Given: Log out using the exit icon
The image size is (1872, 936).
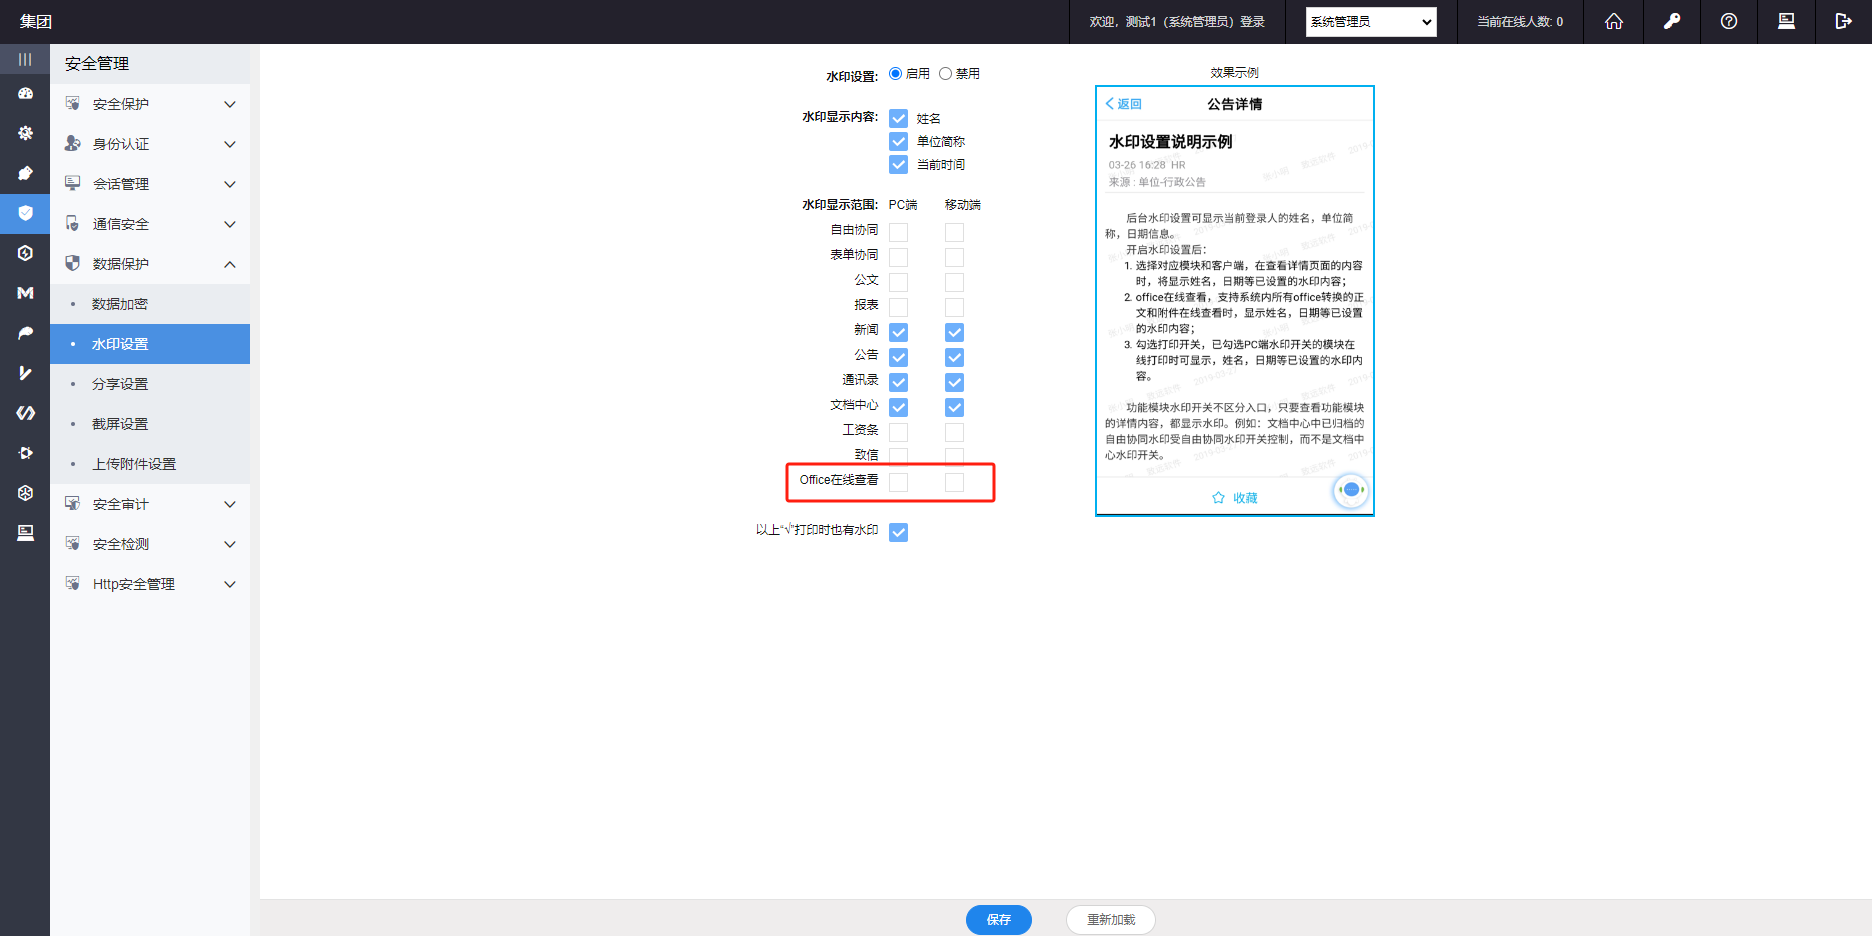Looking at the screenshot, I should [x=1844, y=21].
